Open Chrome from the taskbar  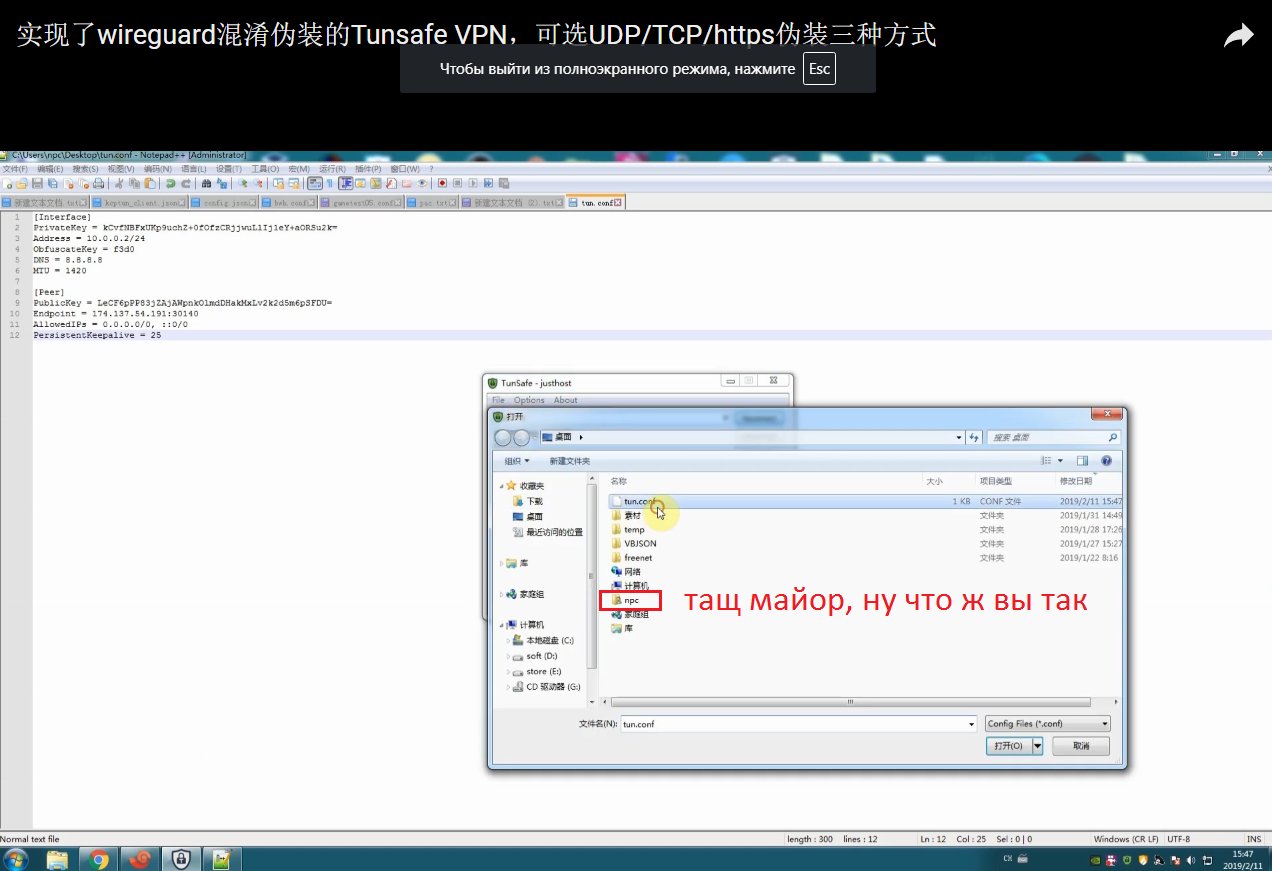(x=98, y=858)
